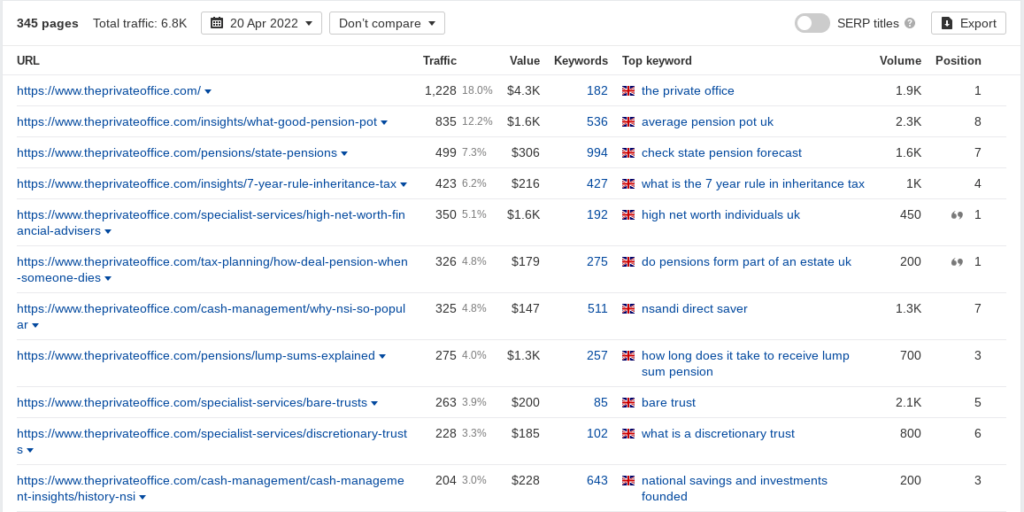Click the volume cell 2.3K
The width and height of the screenshot is (1024, 512).
(x=908, y=122)
